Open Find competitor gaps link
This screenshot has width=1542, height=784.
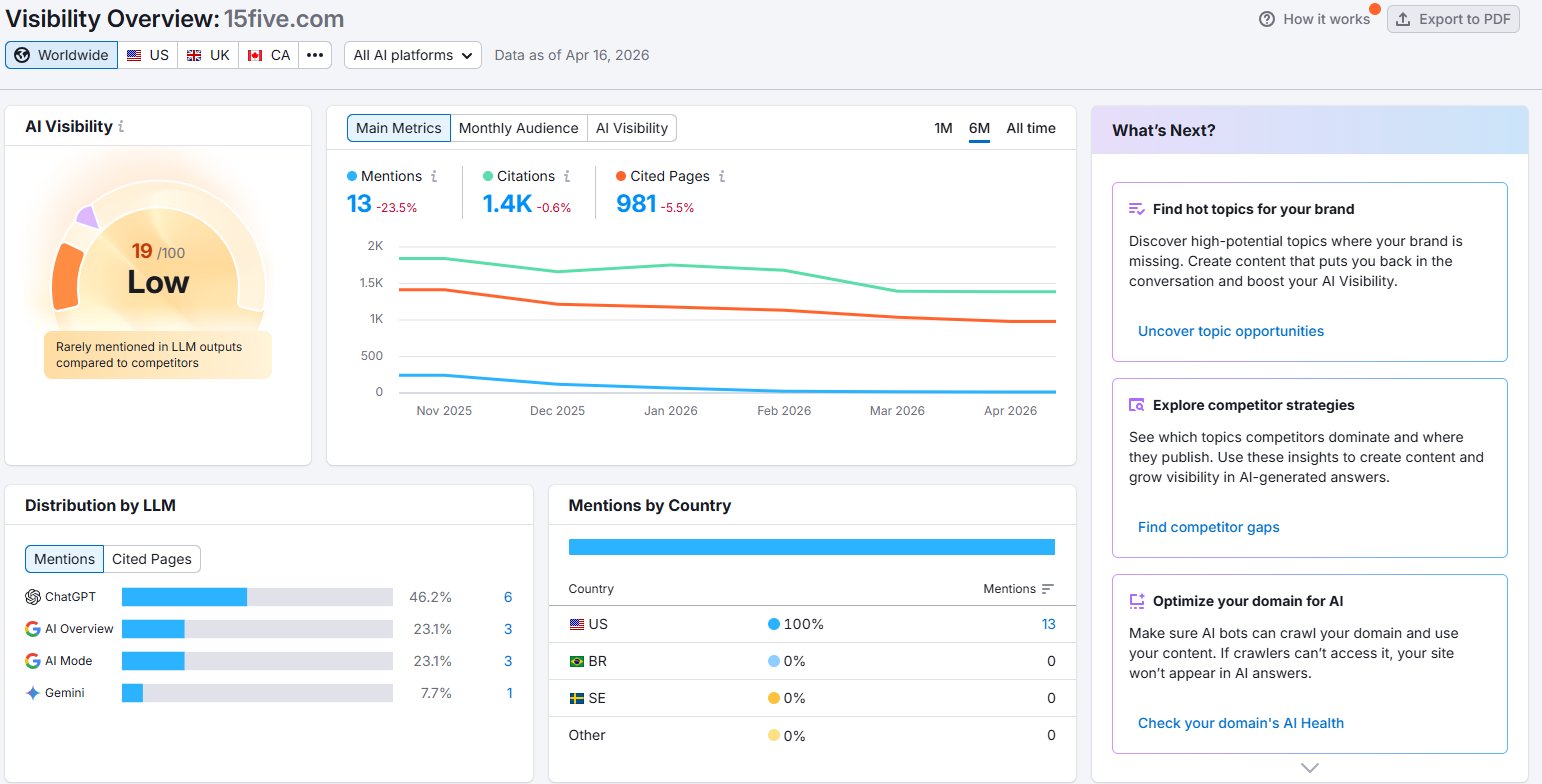click(1209, 527)
